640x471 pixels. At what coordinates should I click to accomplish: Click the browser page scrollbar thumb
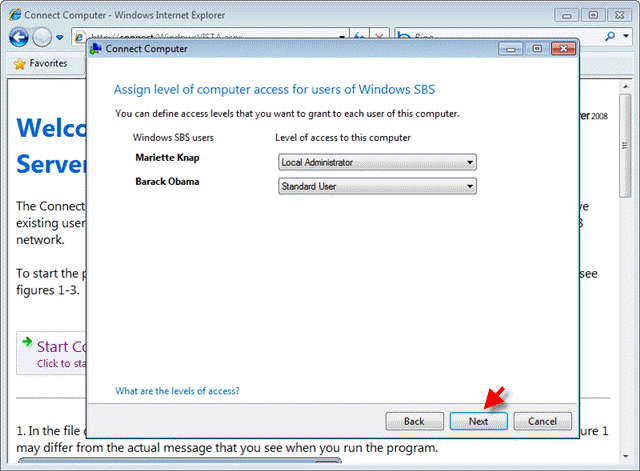tap(625, 146)
